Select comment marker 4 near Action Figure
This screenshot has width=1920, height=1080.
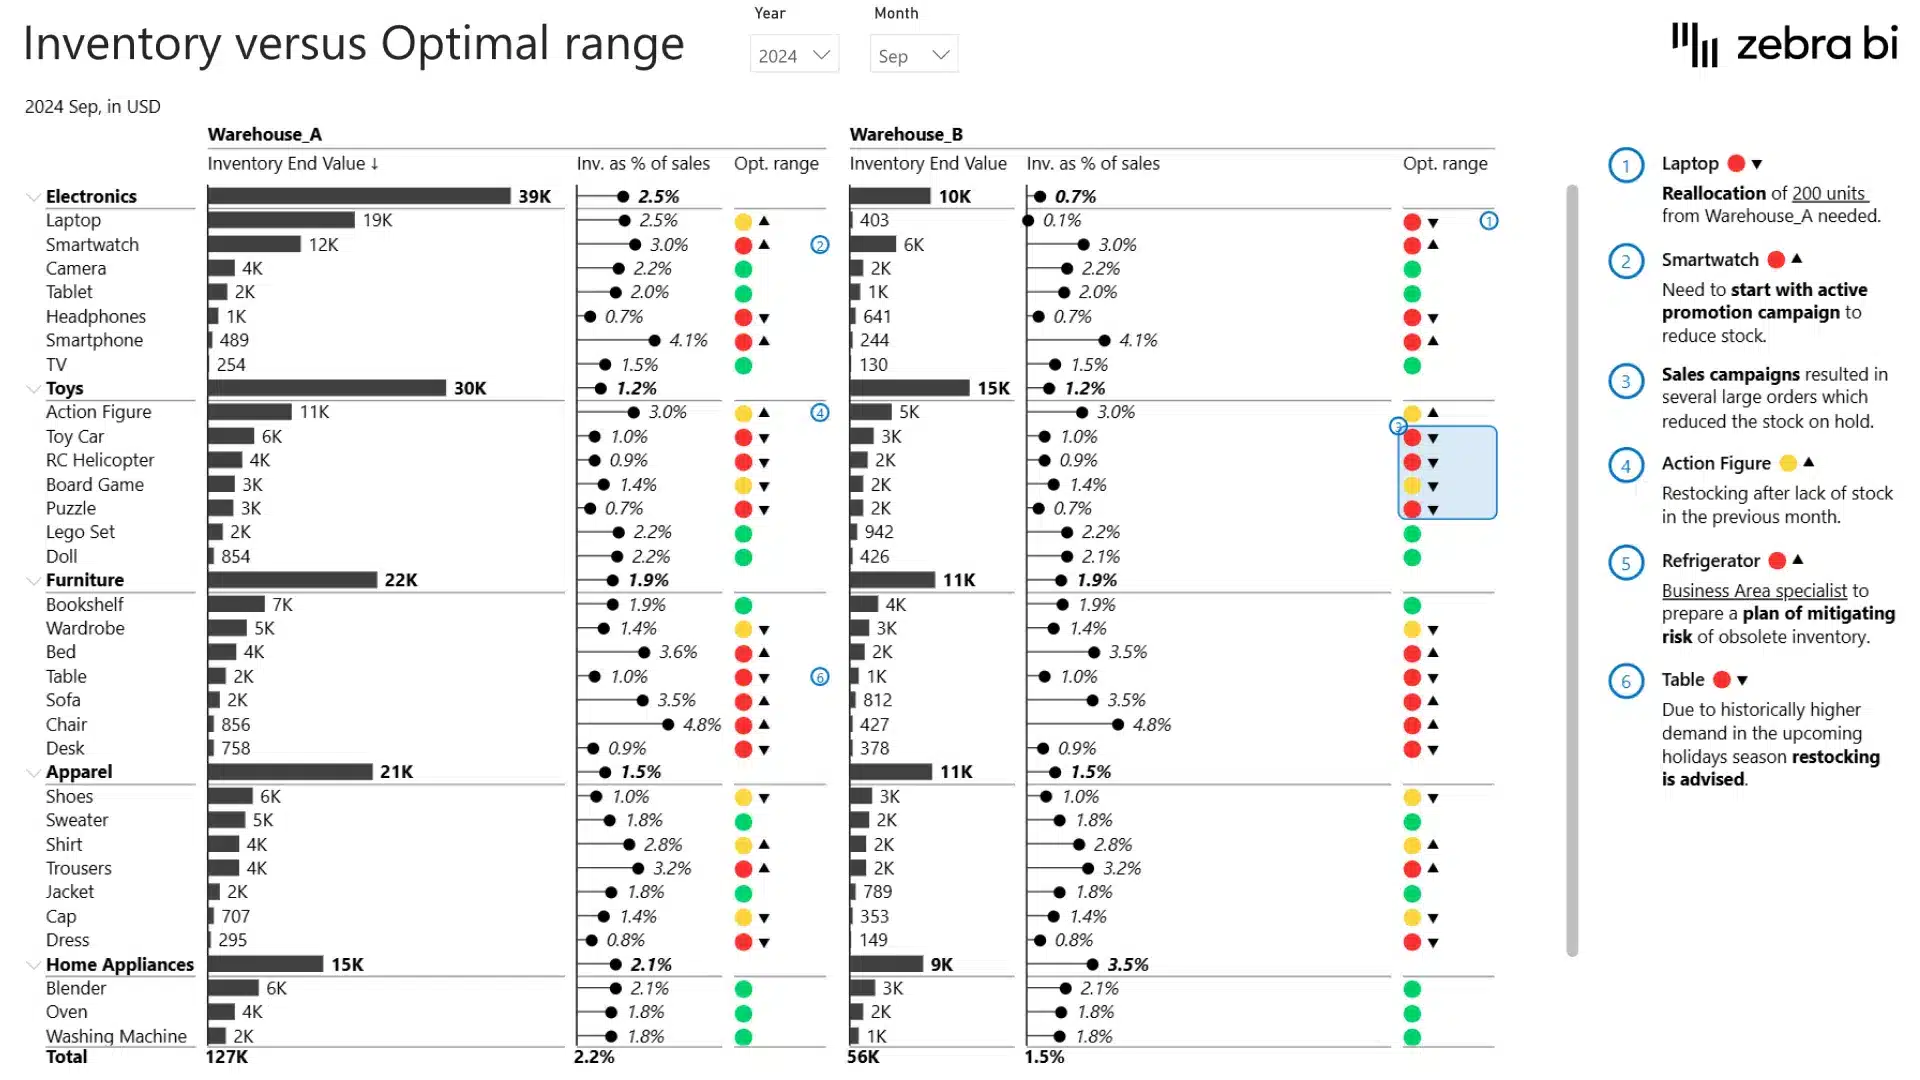[820, 412]
